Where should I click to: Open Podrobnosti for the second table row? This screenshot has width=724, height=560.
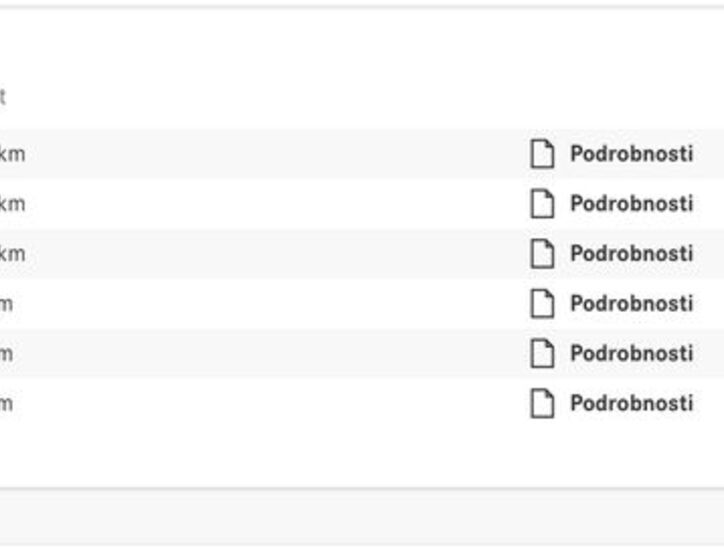[632, 204]
